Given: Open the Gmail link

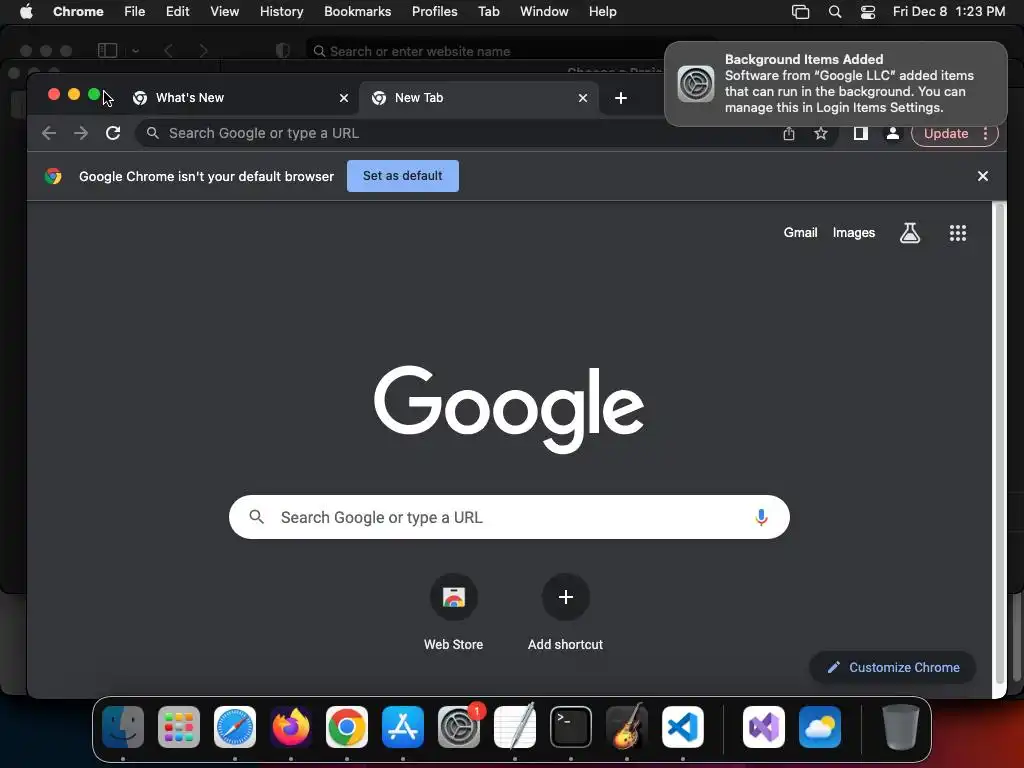Looking at the screenshot, I should coord(801,232).
